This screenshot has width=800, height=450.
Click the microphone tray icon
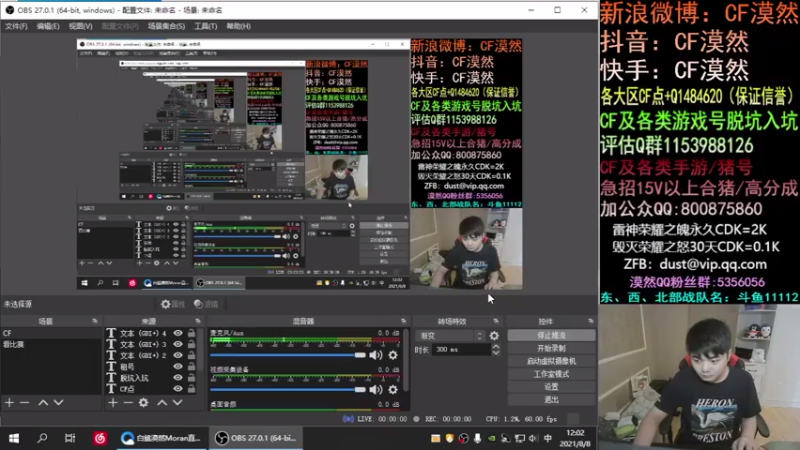[478, 438]
